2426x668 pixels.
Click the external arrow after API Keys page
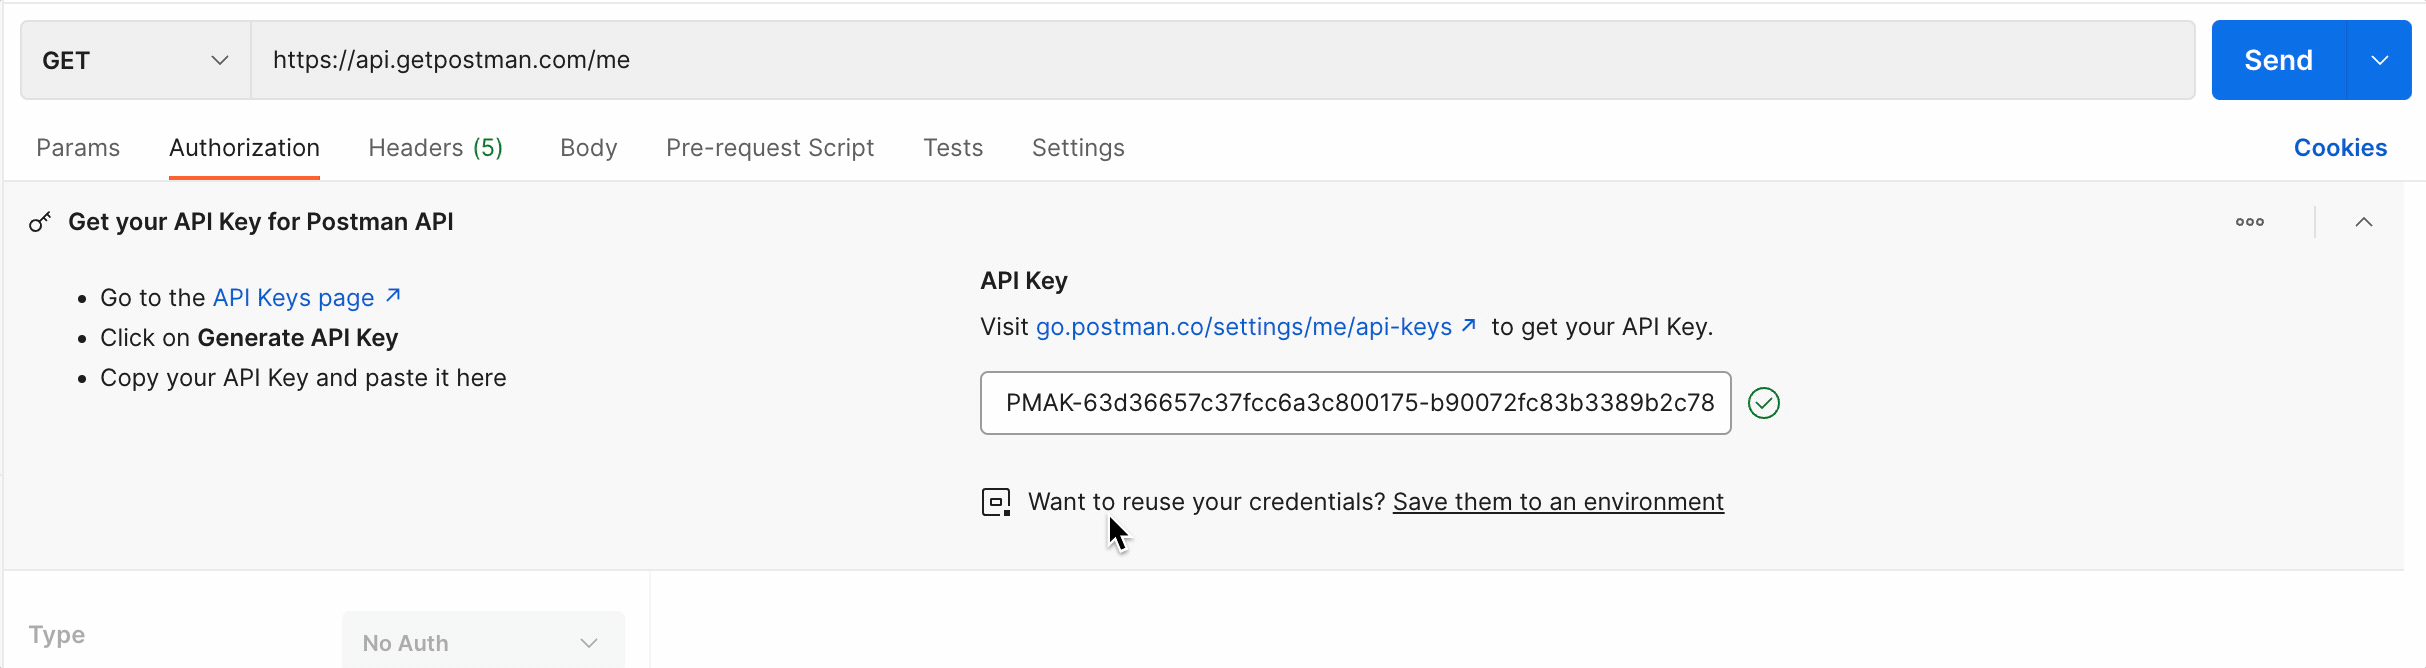393,296
